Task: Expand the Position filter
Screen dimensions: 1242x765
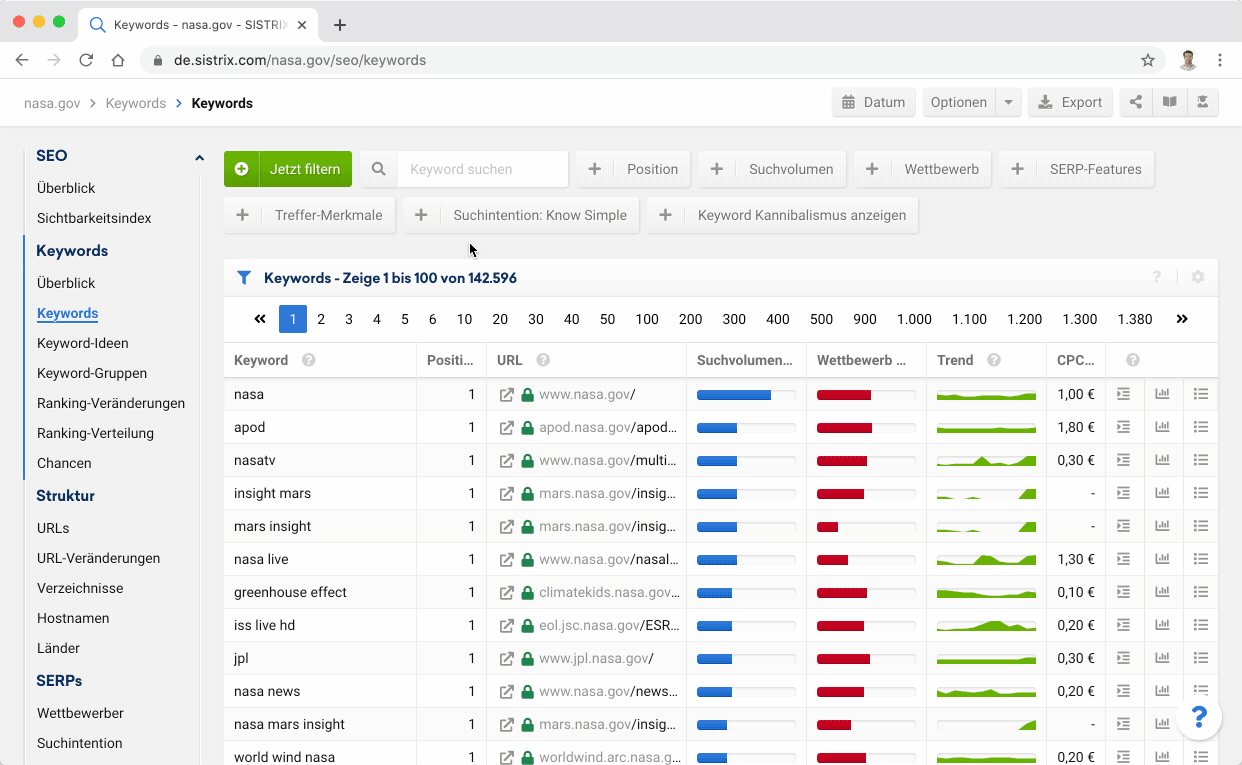Action: (x=632, y=169)
